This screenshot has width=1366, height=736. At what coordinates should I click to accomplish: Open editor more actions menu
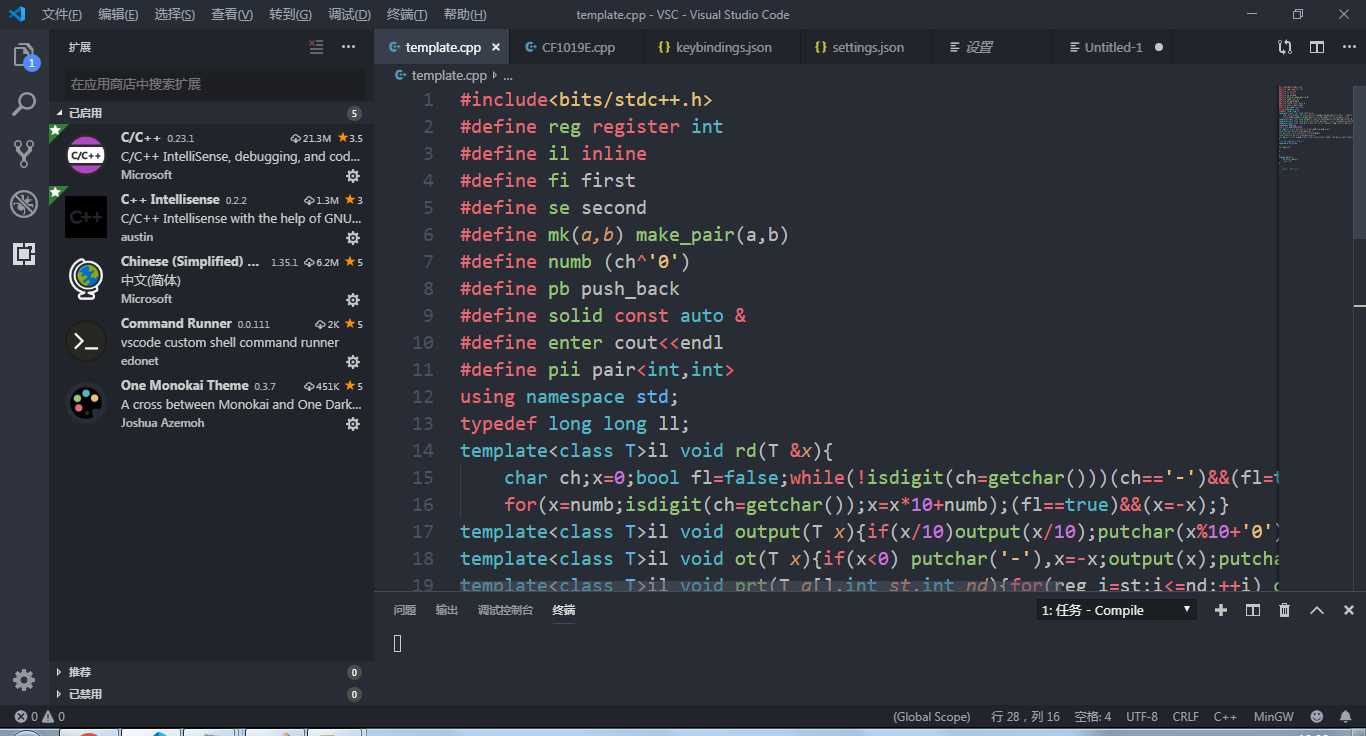pos(1348,47)
